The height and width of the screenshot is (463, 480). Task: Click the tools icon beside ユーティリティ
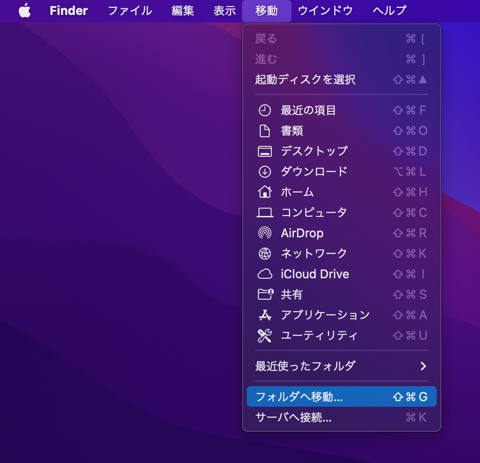[265, 336]
